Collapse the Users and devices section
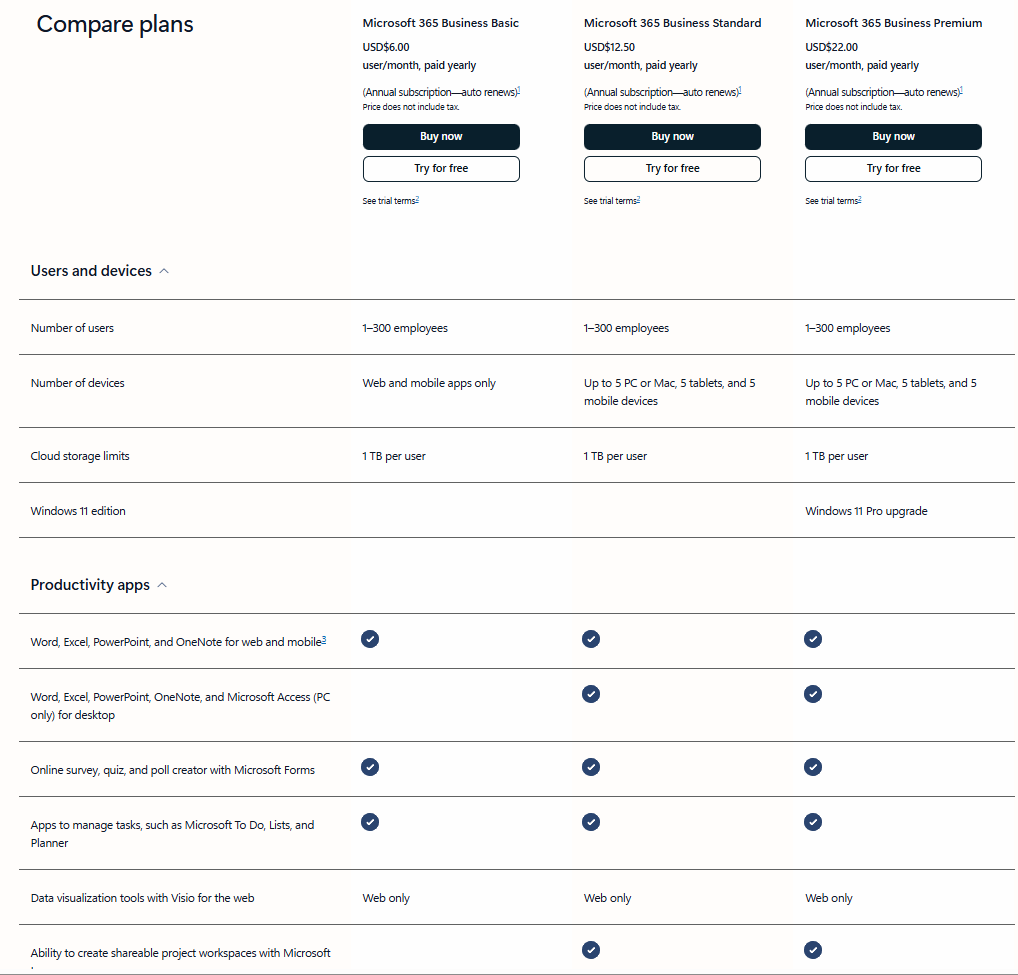The width and height of the screenshot is (1018, 975). point(164,271)
